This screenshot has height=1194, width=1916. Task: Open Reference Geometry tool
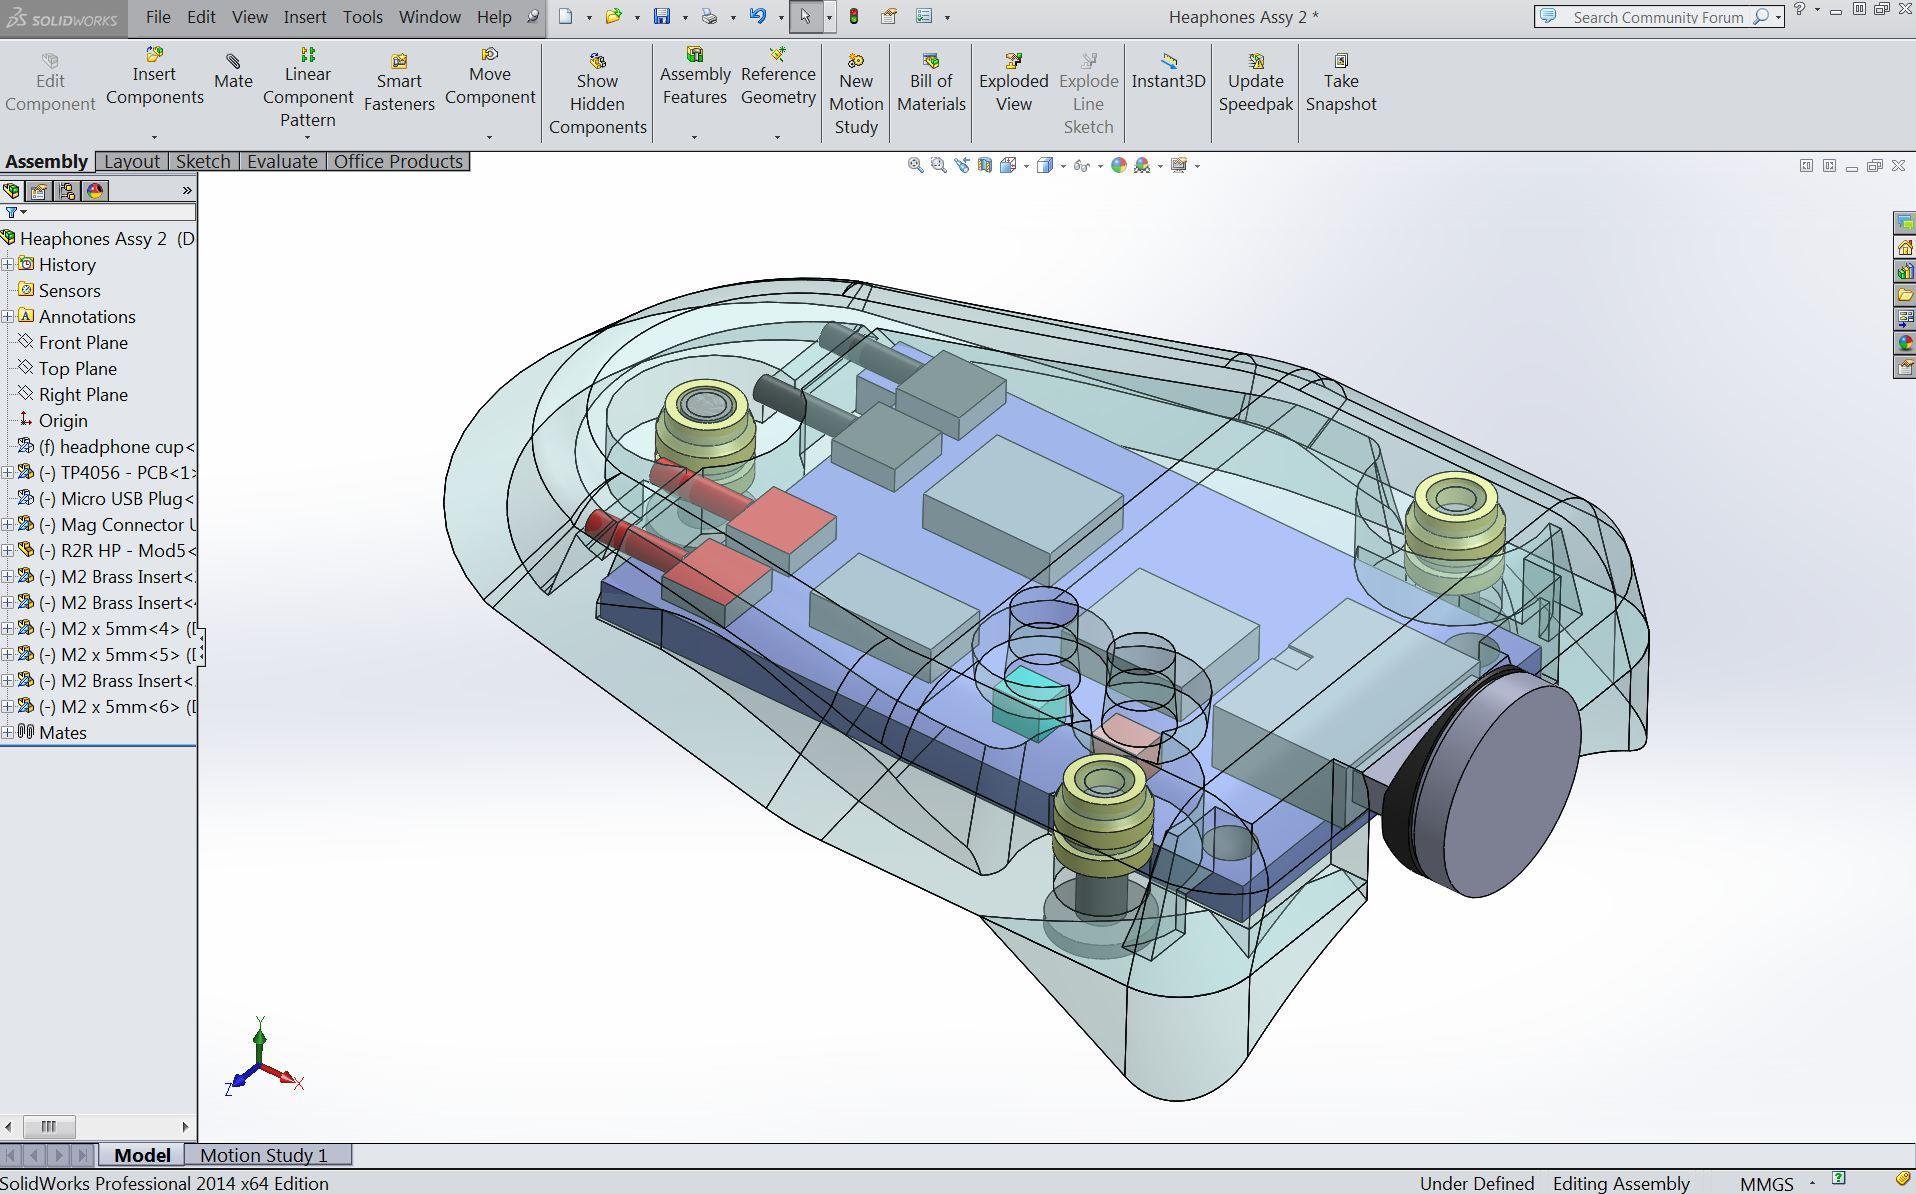[777, 78]
